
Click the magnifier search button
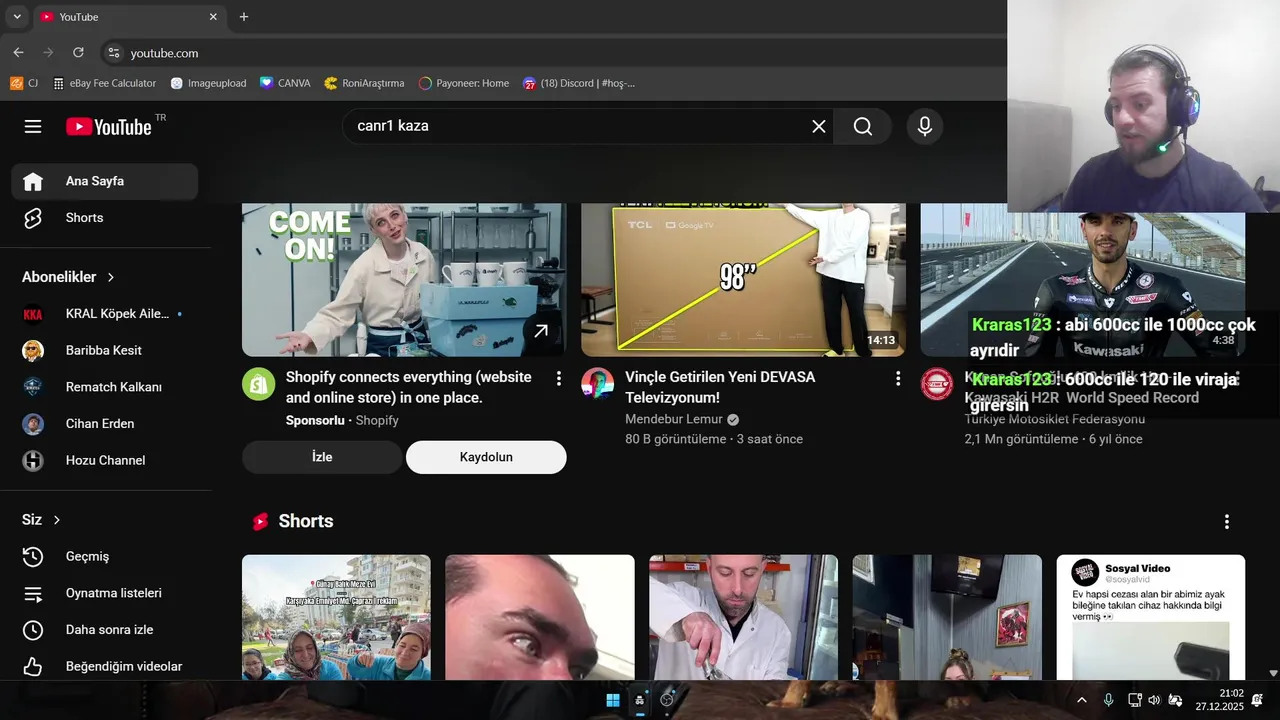click(863, 126)
